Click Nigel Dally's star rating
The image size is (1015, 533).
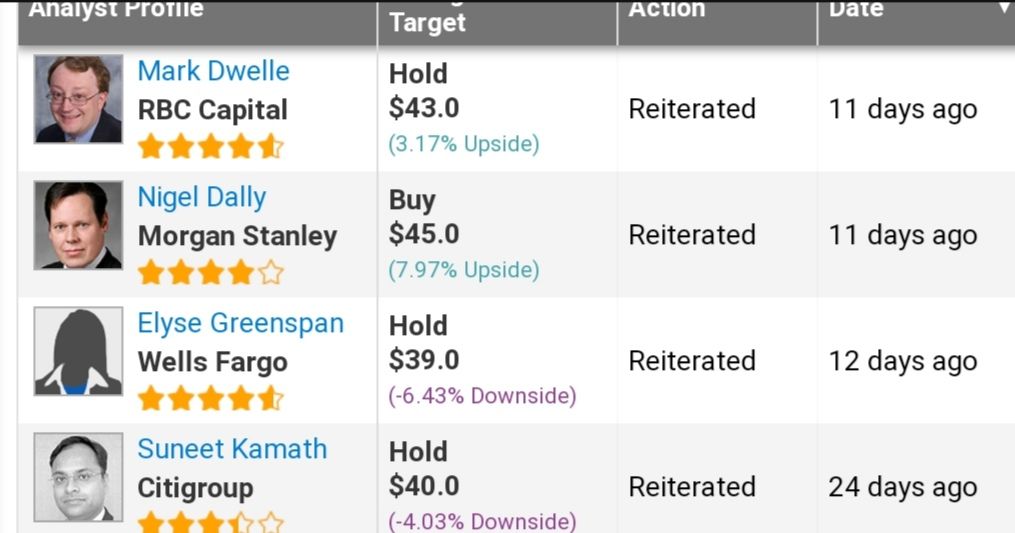point(210,273)
